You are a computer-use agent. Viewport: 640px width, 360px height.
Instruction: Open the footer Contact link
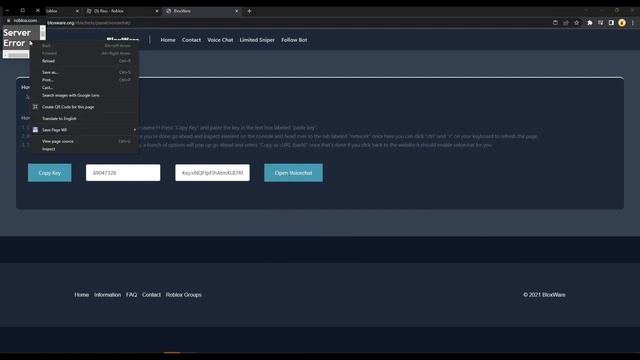point(151,295)
